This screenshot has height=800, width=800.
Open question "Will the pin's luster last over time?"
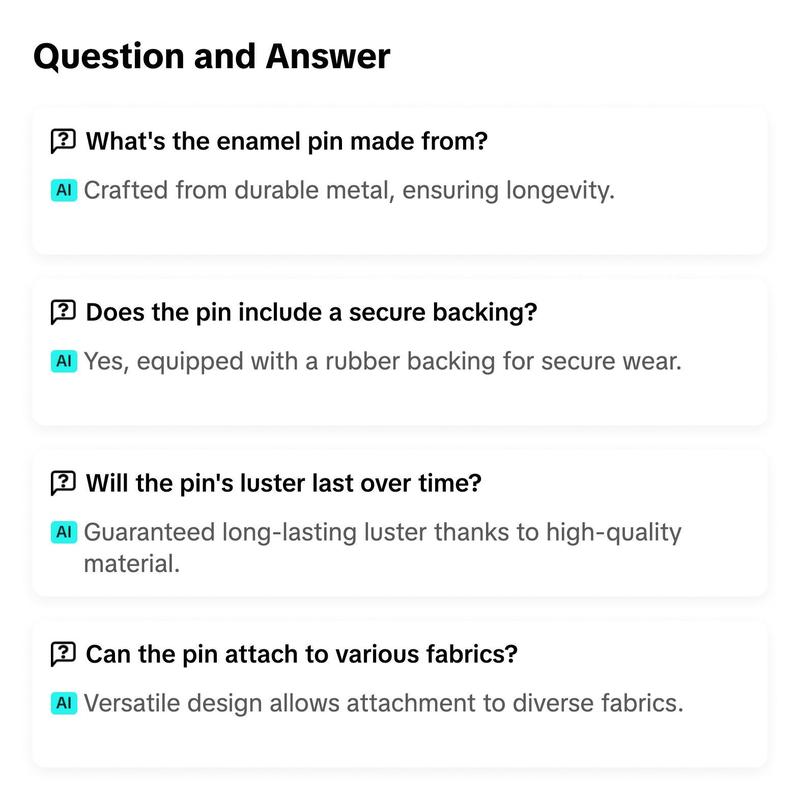tap(284, 483)
